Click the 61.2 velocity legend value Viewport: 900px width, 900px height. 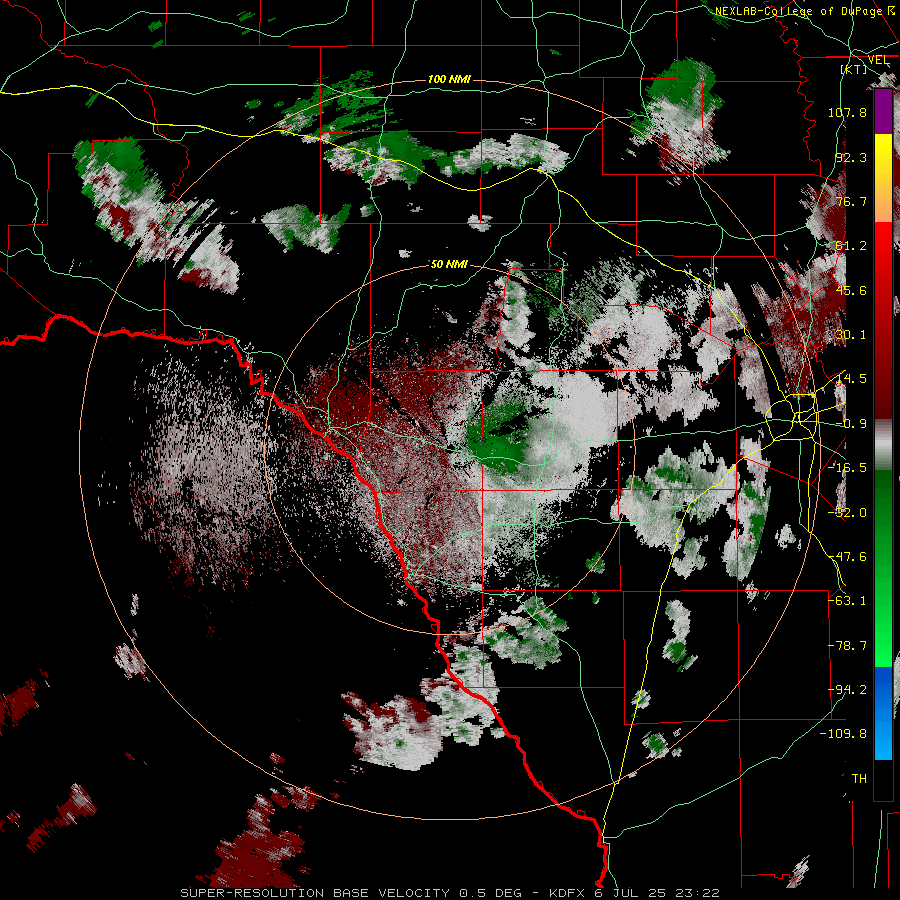click(851, 246)
